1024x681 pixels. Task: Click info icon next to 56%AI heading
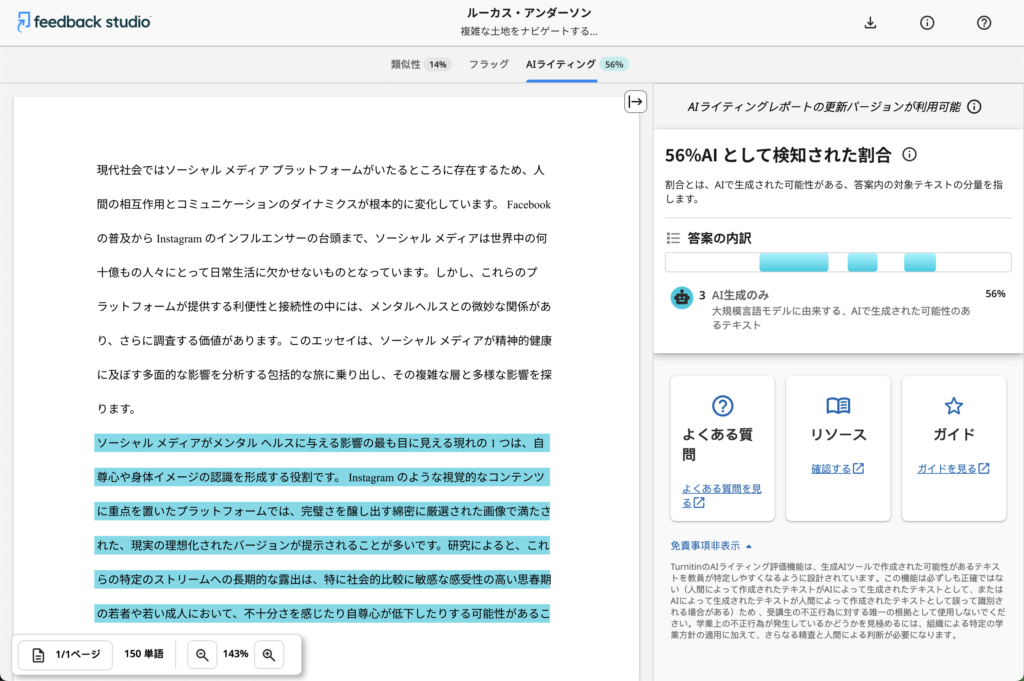(909, 155)
